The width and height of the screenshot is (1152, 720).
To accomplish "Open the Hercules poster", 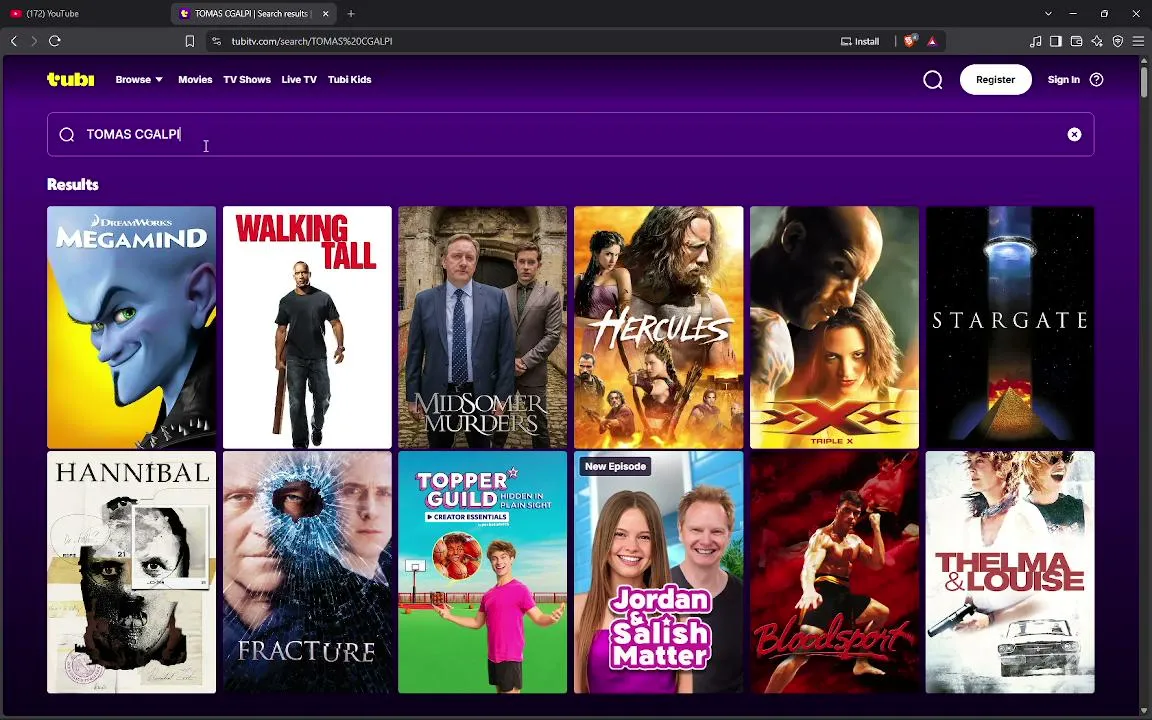I will [x=658, y=328].
